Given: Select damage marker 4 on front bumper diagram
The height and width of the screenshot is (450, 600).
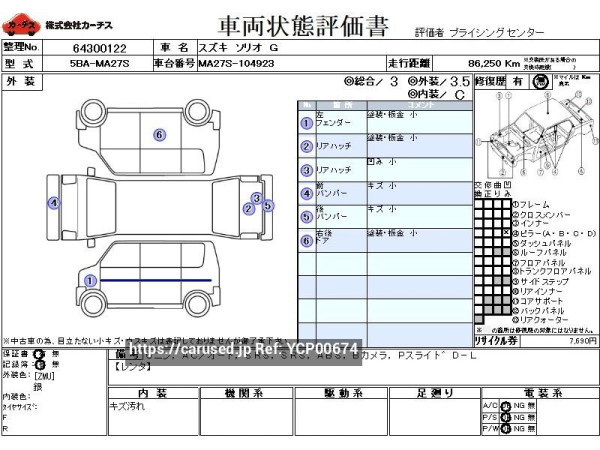Looking at the screenshot, I should coord(52,203).
